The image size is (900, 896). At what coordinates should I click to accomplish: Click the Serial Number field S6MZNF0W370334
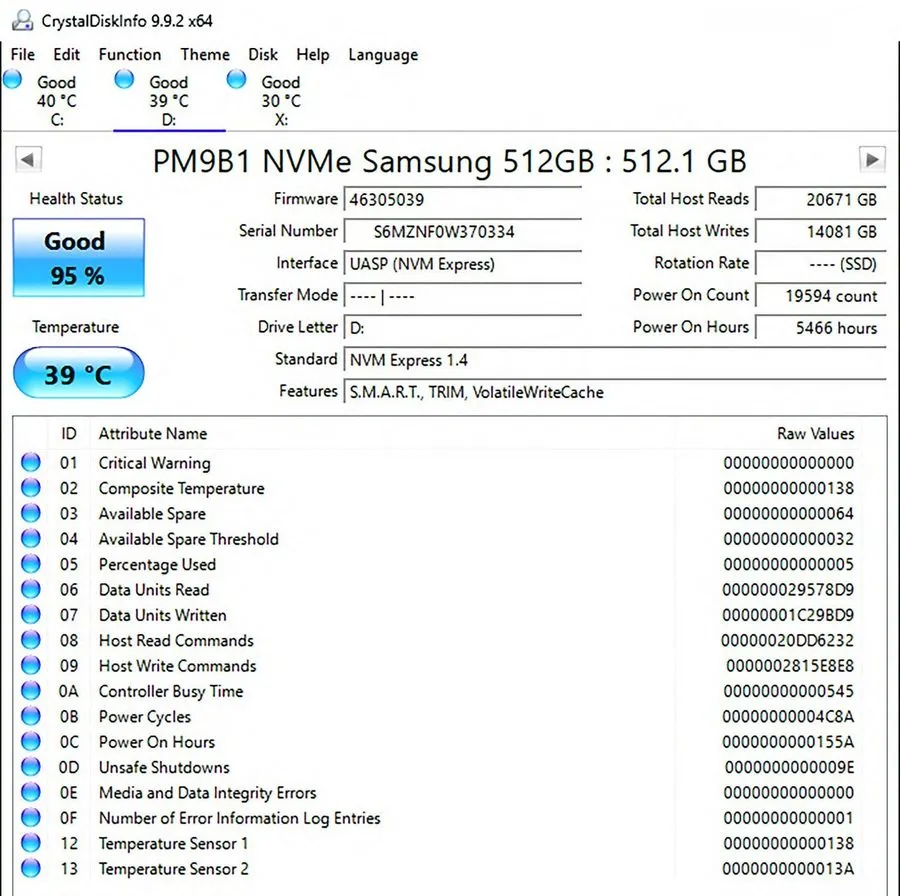tap(463, 232)
